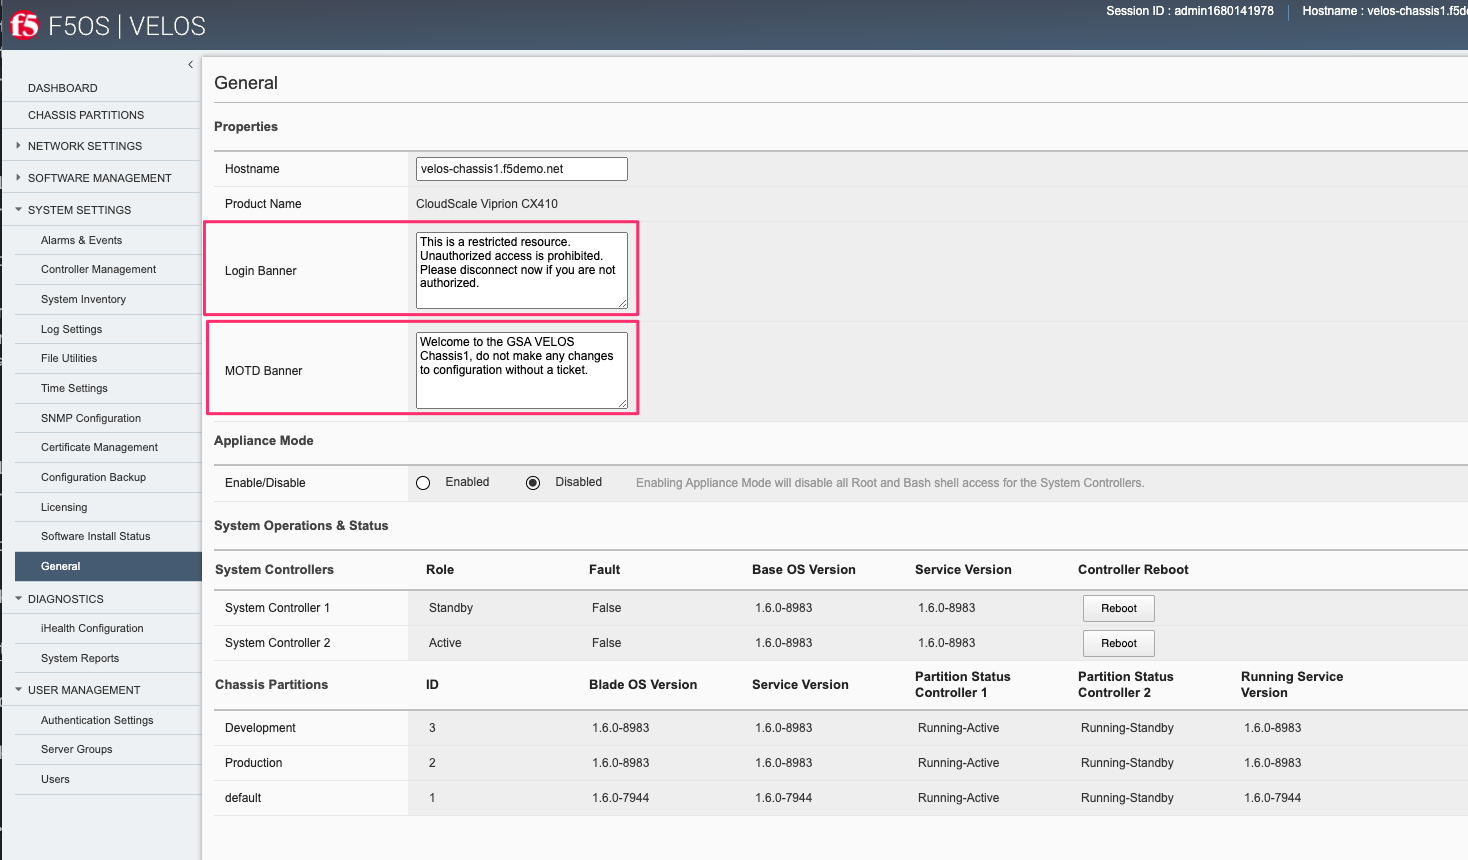
Task: Open File Utilities
Action: pos(69,358)
